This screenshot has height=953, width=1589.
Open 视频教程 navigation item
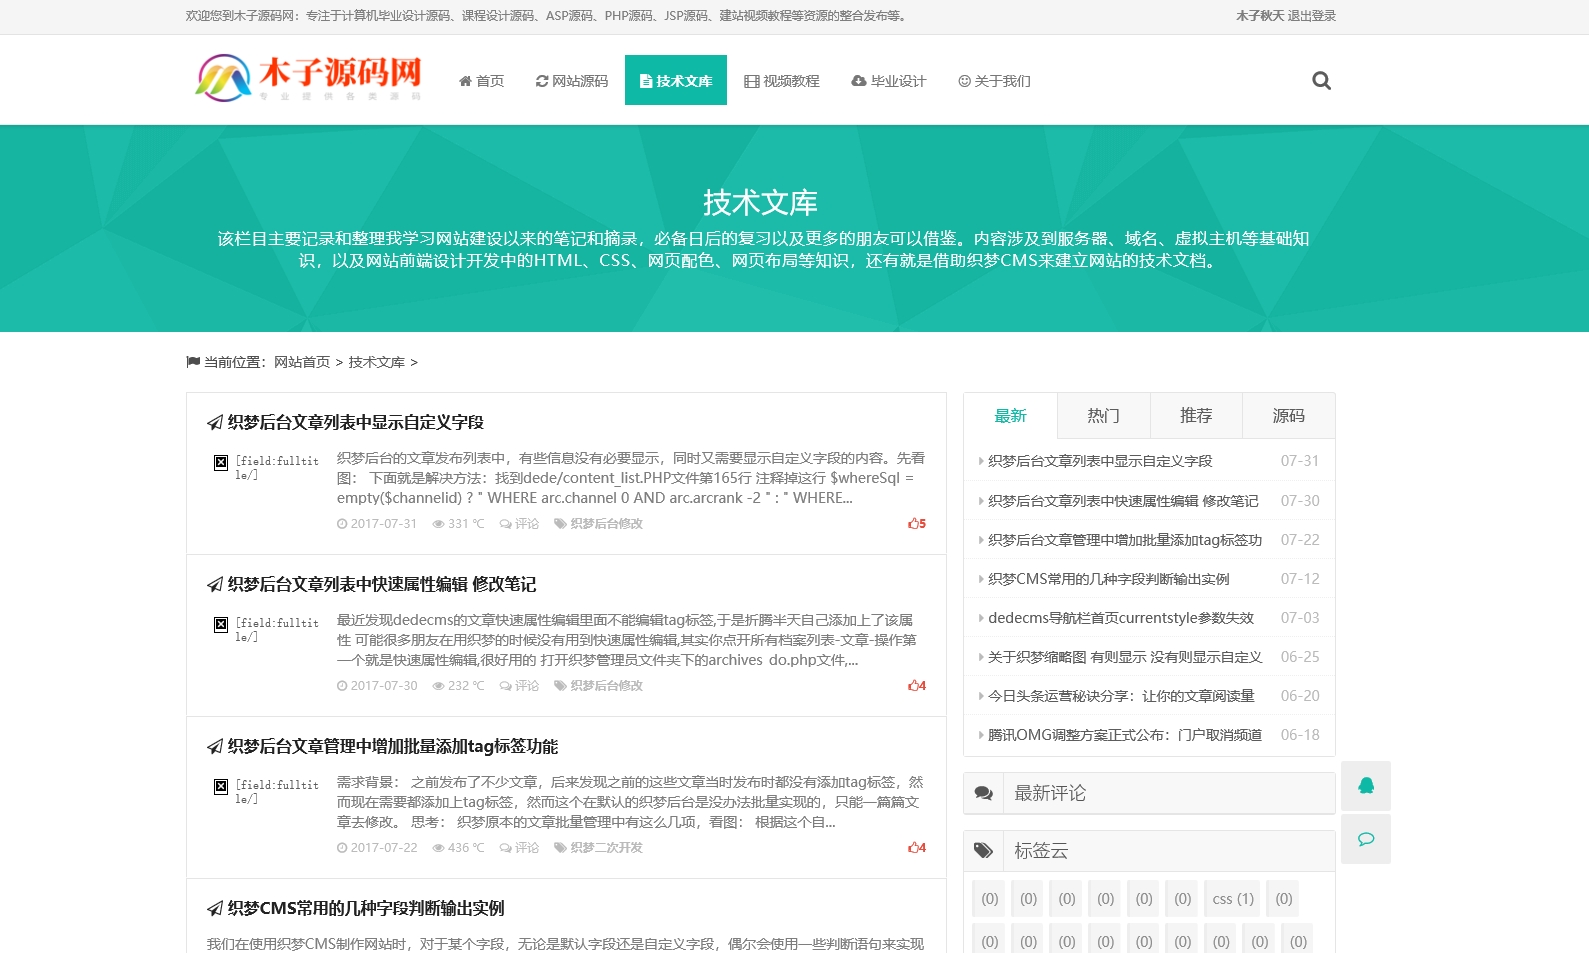(x=782, y=81)
